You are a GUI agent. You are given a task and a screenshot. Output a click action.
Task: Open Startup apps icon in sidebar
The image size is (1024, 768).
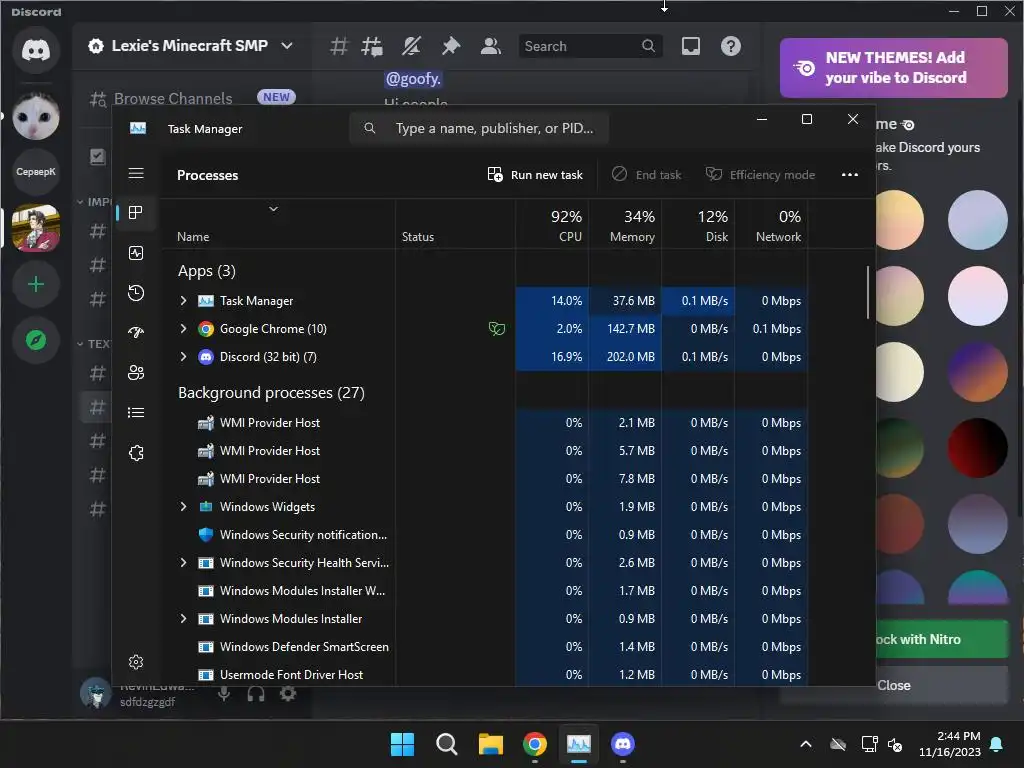136,332
